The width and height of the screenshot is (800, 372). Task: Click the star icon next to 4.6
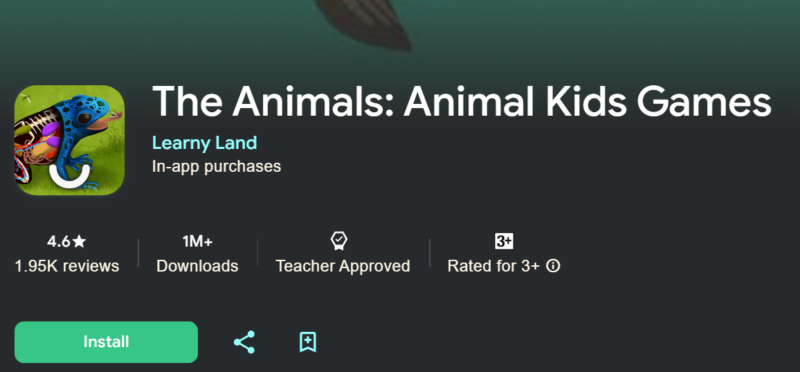[79, 241]
